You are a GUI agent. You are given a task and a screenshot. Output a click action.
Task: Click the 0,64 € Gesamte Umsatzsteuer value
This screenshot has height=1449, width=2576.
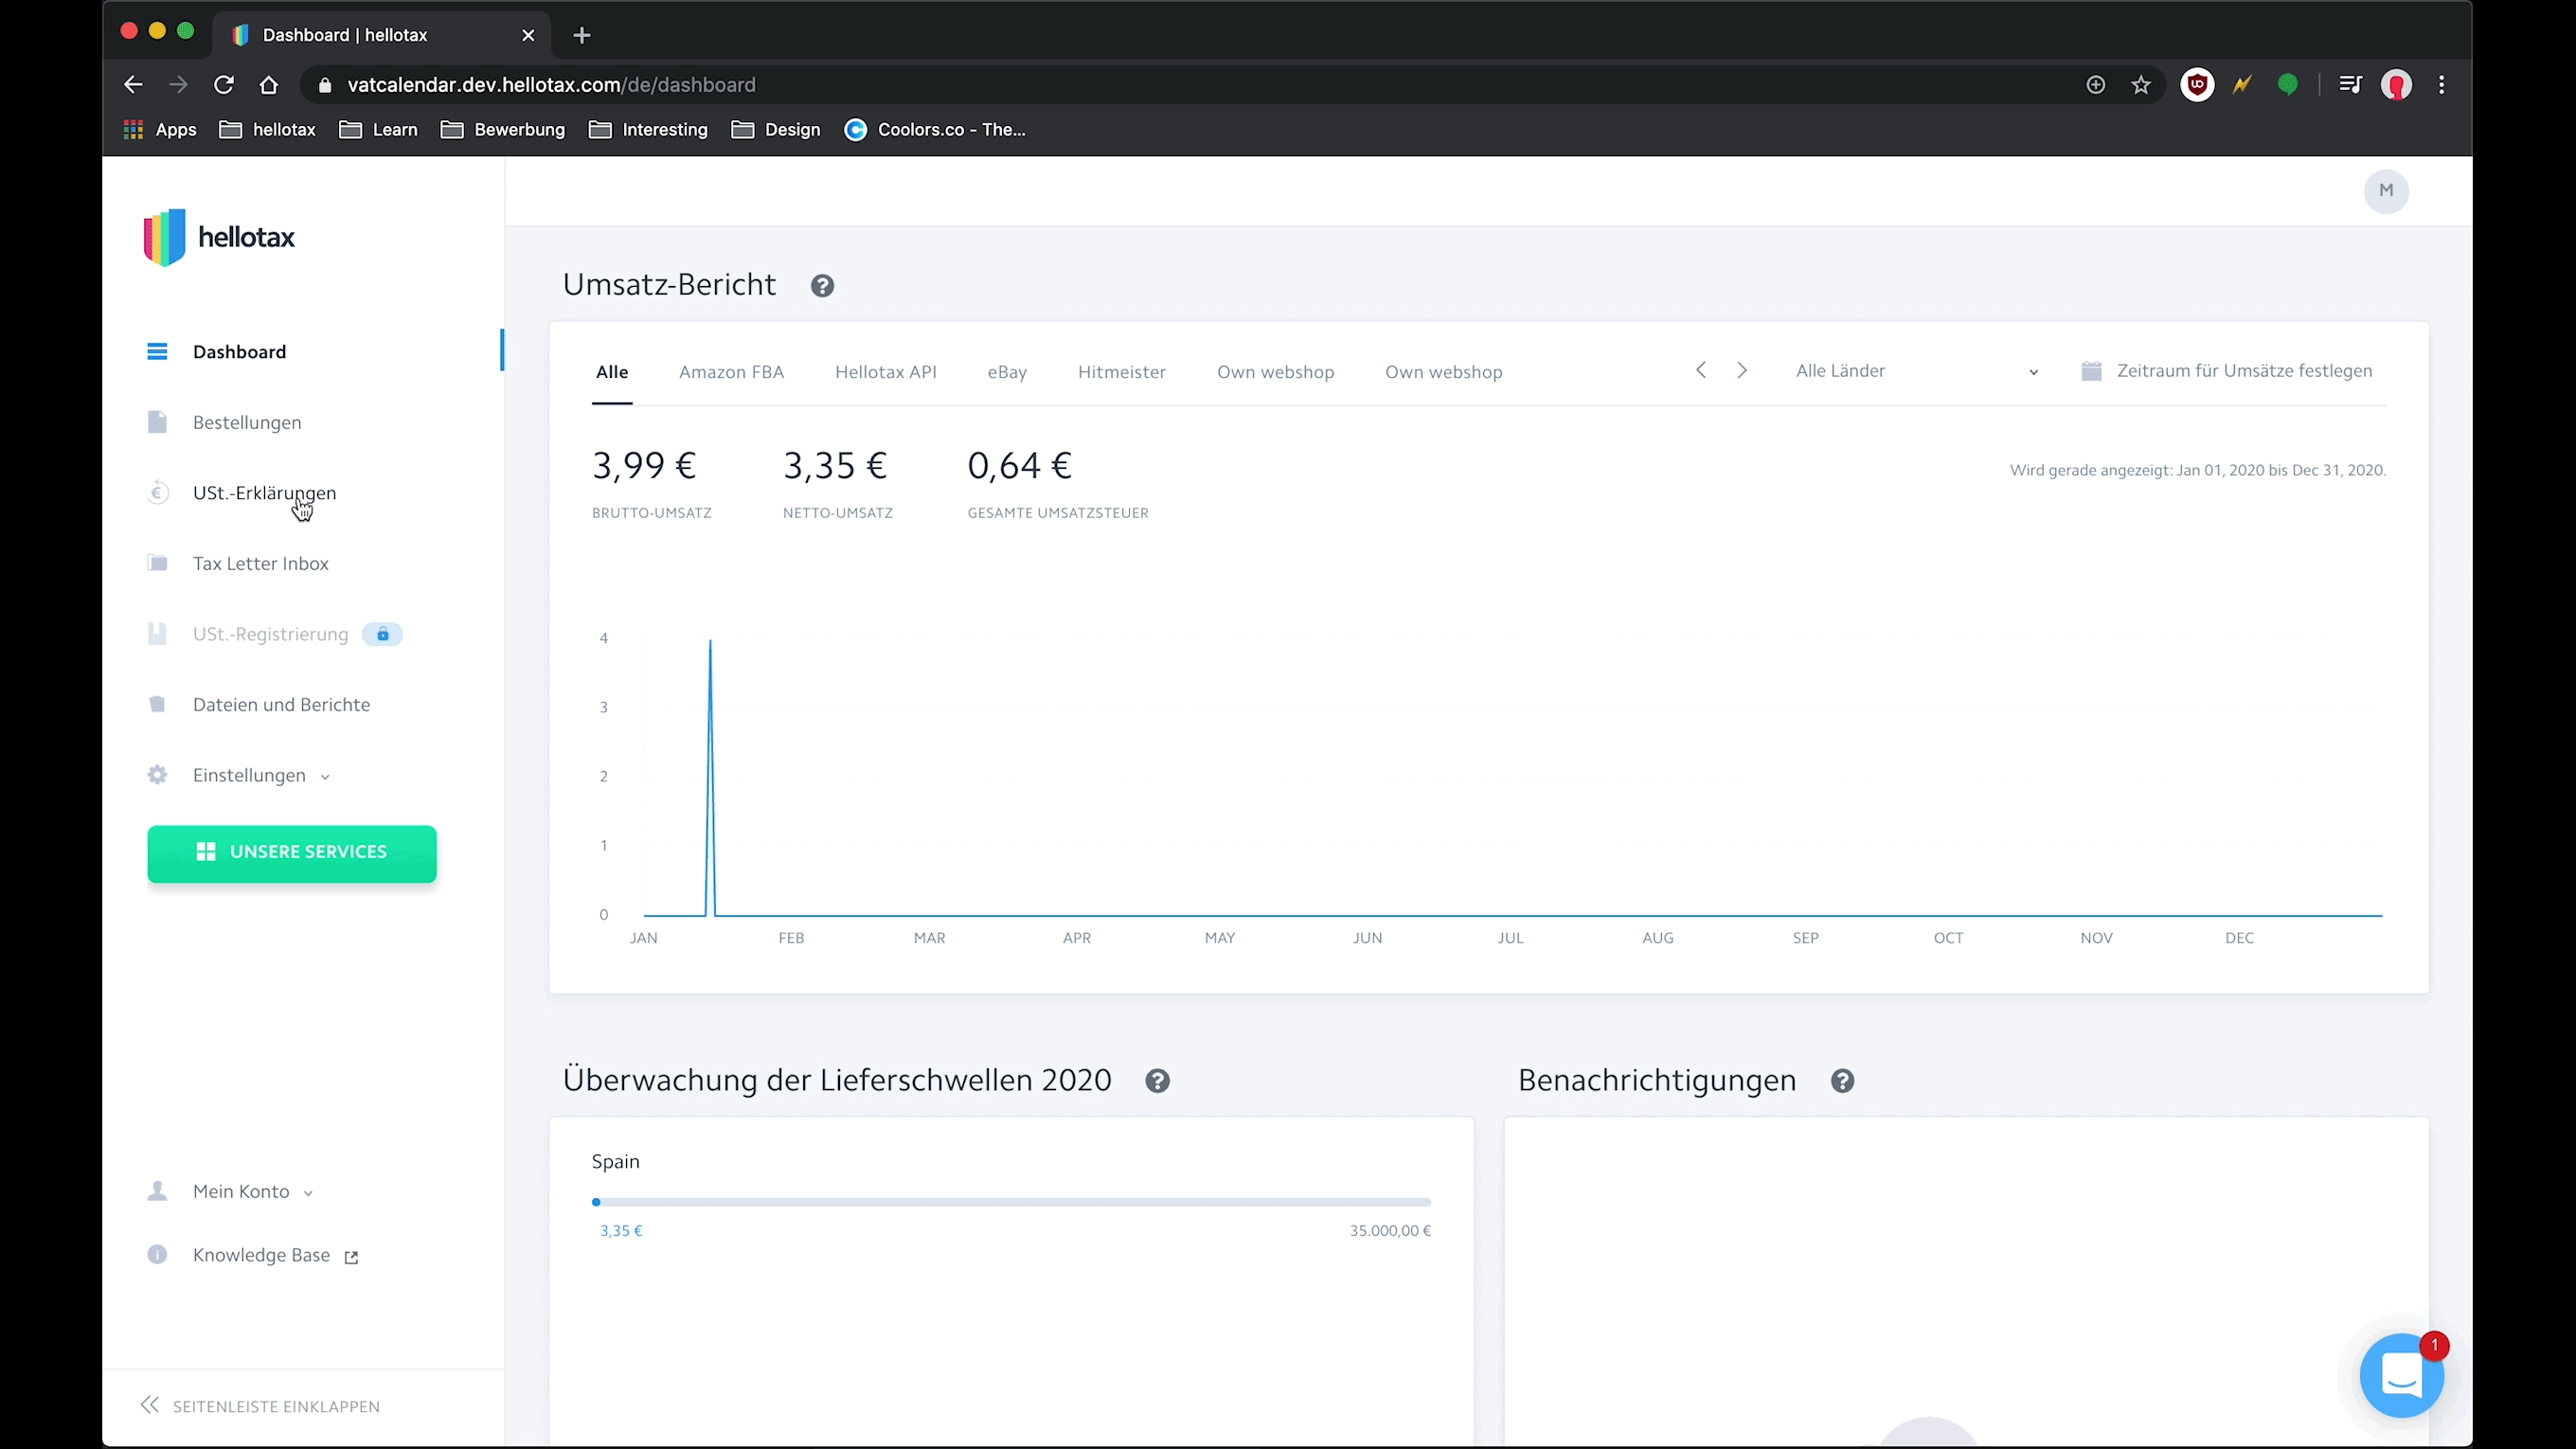pyautogui.click(x=1020, y=466)
